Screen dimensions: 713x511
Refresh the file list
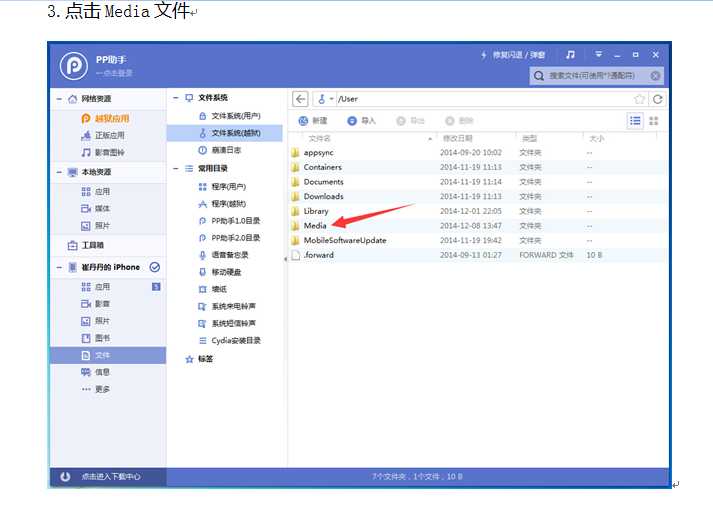point(658,99)
